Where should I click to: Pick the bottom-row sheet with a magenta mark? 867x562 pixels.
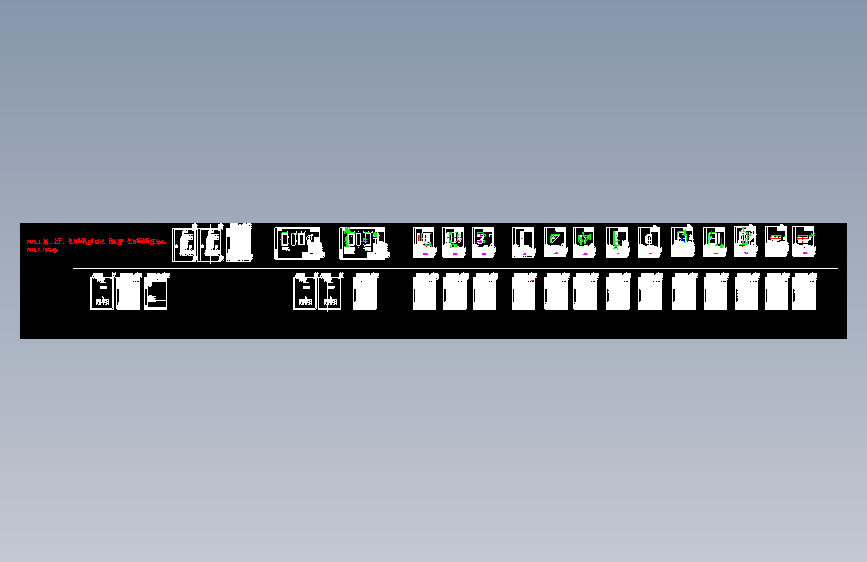click(524, 292)
